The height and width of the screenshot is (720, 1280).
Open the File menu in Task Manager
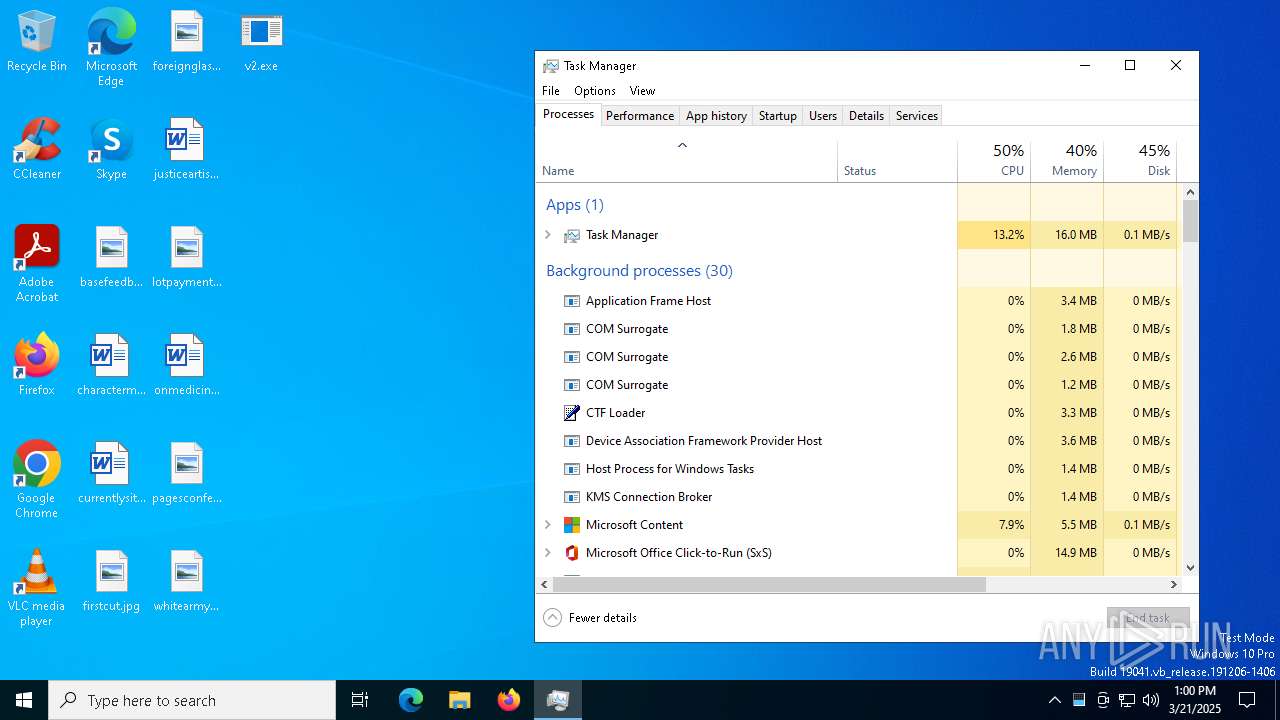(x=551, y=91)
